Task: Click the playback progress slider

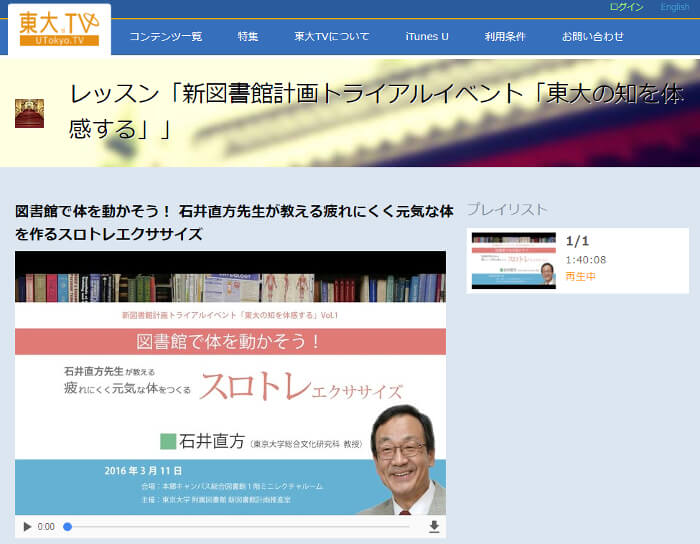Action: coord(237,527)
